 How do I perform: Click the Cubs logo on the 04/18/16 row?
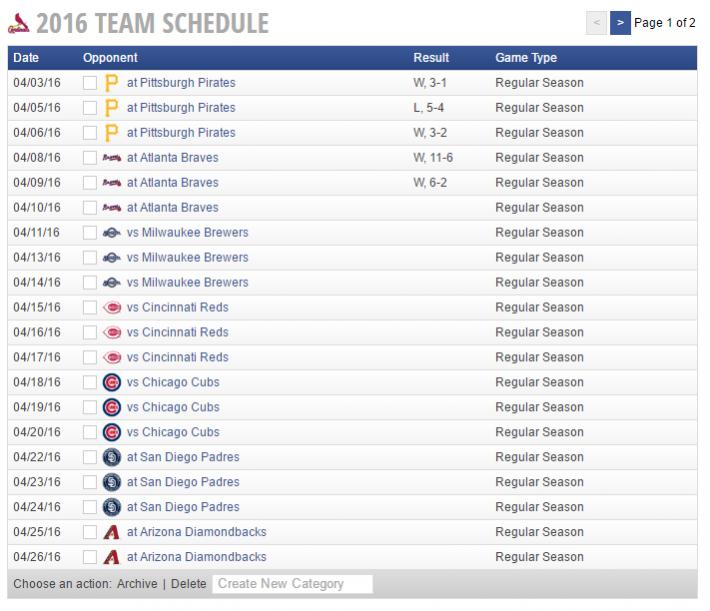click(x=111, y=383)
